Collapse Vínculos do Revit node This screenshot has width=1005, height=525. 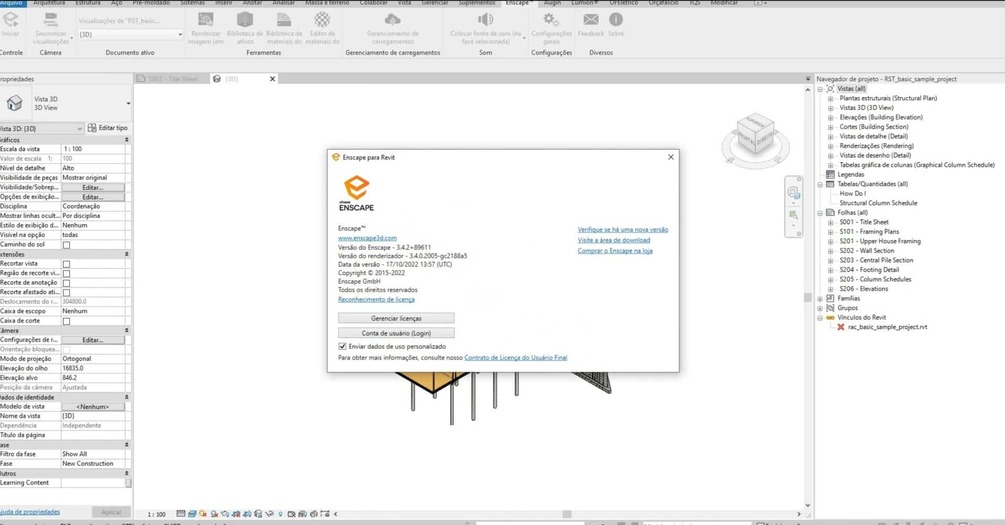[x=820, y=318]
